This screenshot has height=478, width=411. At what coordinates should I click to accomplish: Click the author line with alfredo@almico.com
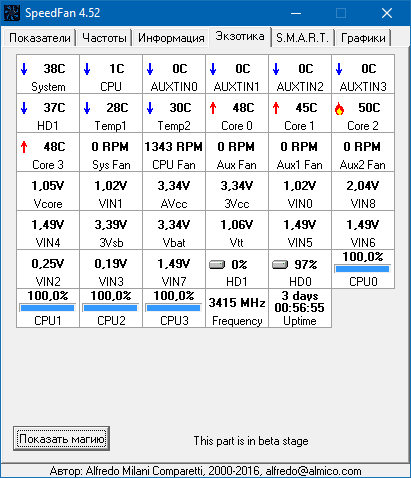[205, 471]
